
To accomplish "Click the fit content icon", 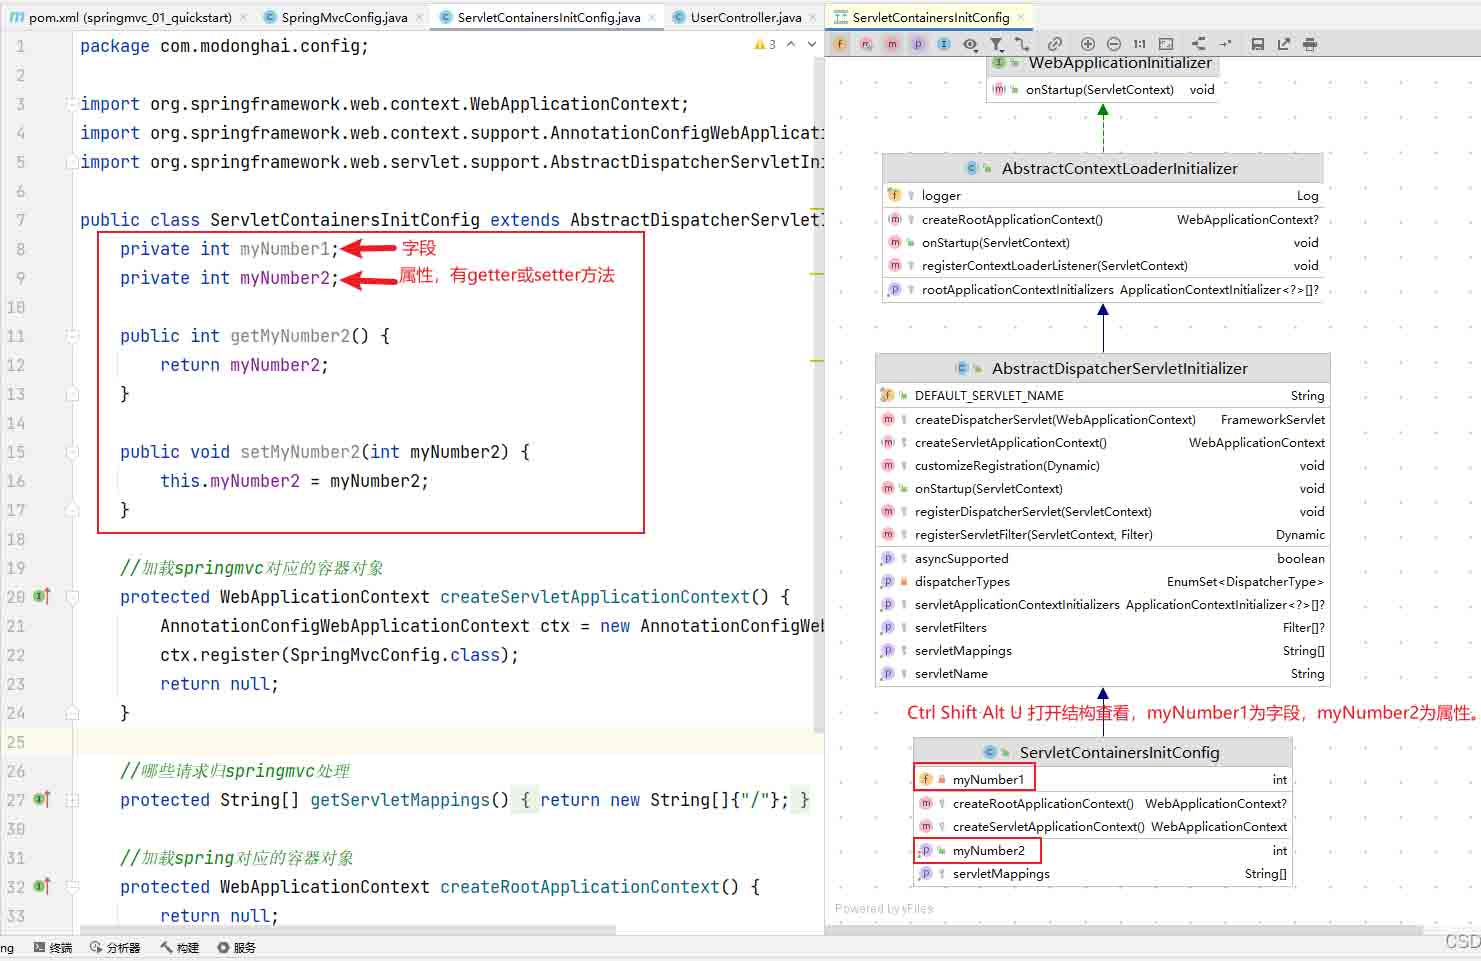I will (x=1166, y=44).
